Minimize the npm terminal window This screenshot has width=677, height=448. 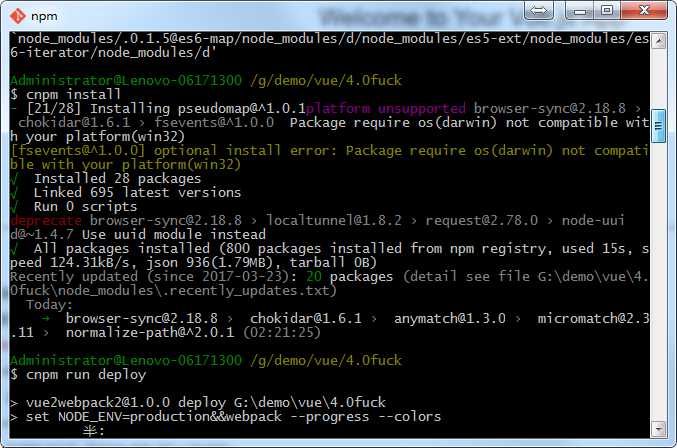point(580,10)
